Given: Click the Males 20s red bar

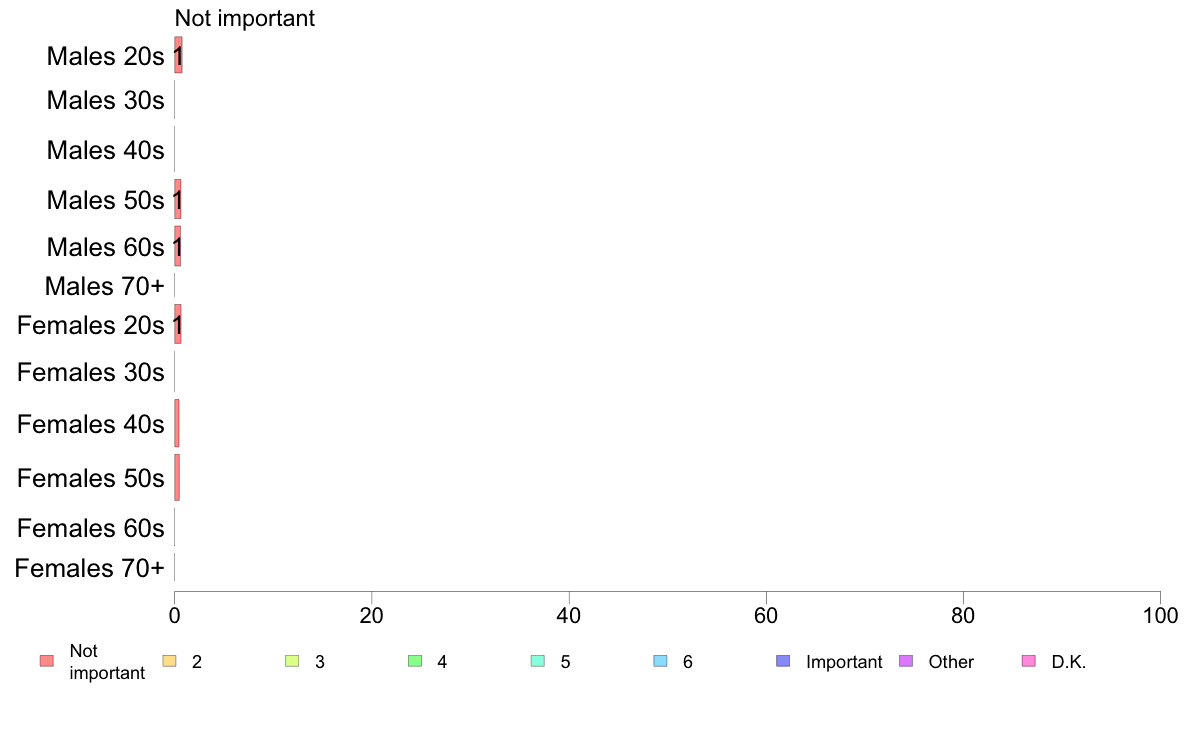Looking at the screenshot, I should coord(178,55).
